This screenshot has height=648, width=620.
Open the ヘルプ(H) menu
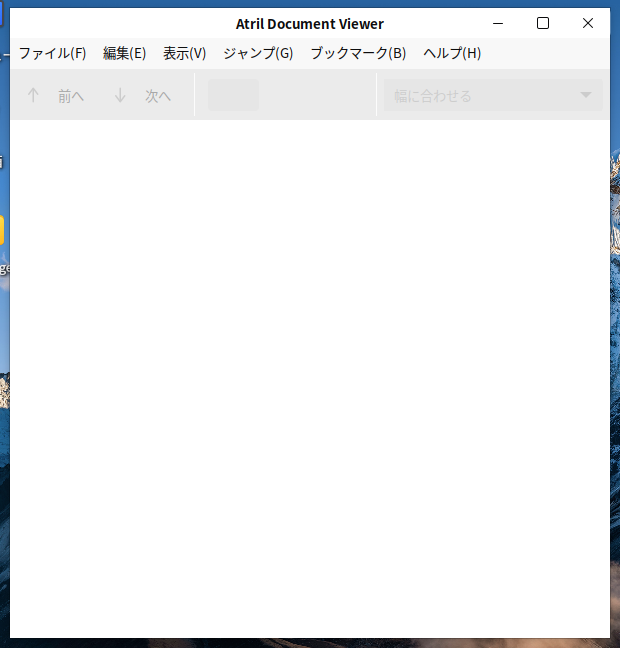452,53
